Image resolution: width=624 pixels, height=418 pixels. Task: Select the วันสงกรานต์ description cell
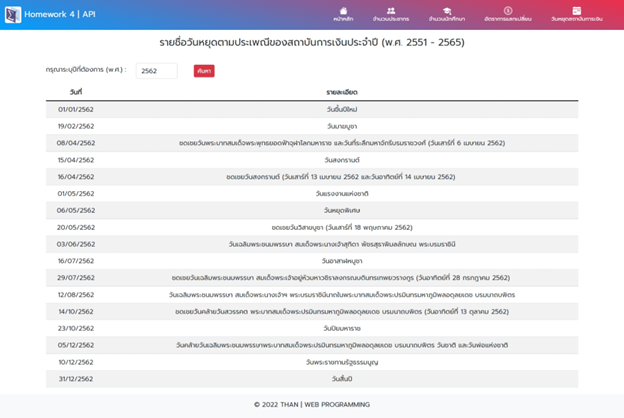click(342, 160)
